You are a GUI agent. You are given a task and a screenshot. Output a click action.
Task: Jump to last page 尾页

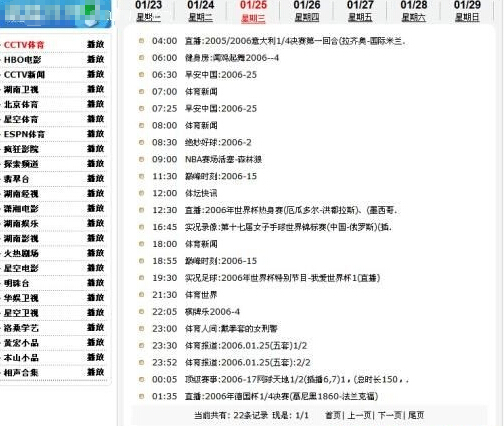click(416, 415)
